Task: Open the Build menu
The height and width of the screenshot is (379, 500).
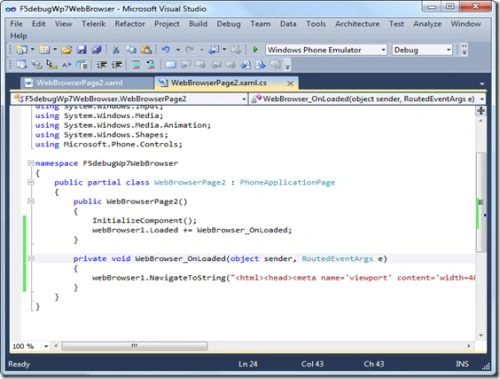Action: point(198,24)
